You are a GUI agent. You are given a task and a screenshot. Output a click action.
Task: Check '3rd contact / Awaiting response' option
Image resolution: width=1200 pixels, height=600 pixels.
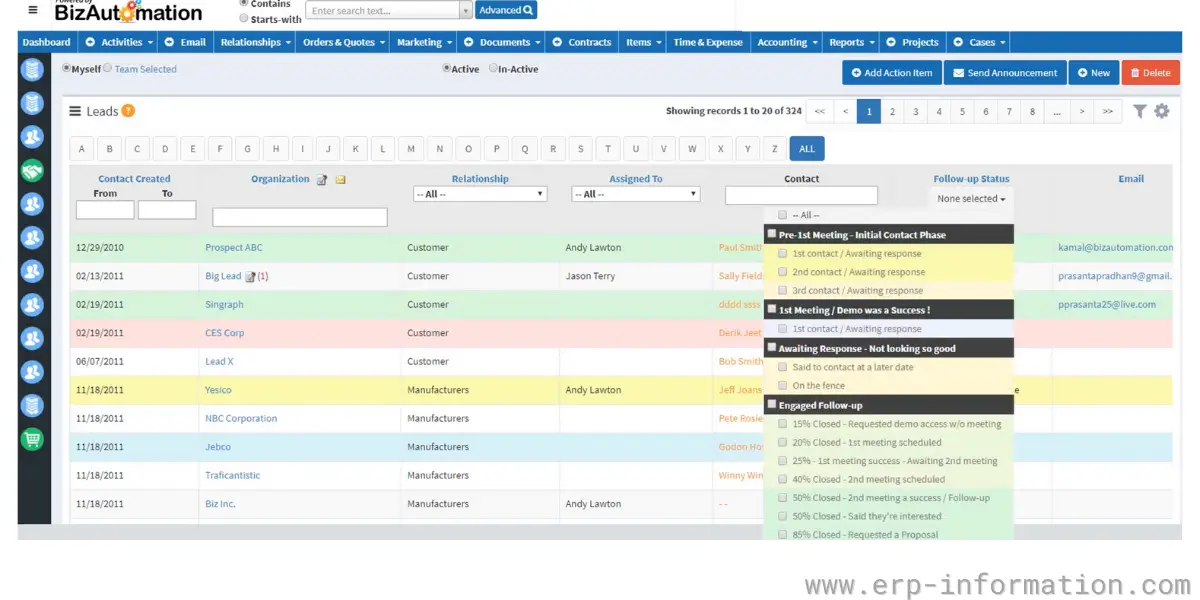coord(782,291)
